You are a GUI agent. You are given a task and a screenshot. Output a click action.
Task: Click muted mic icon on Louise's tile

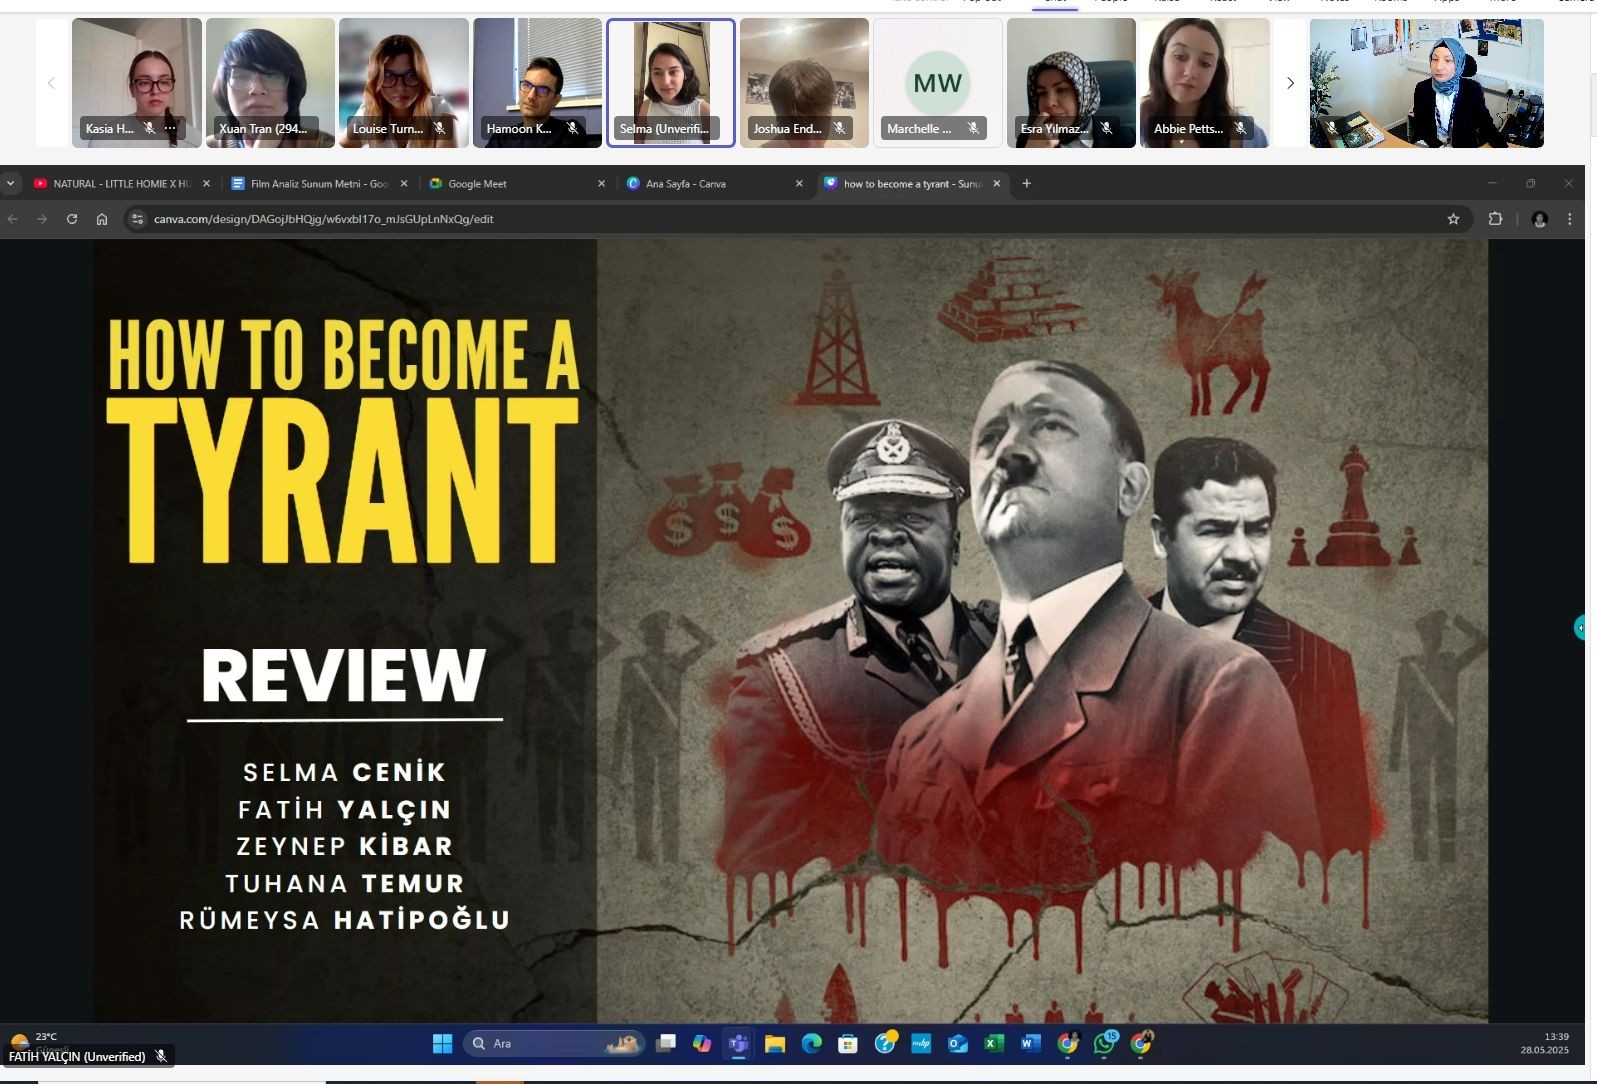click(439, 128)
